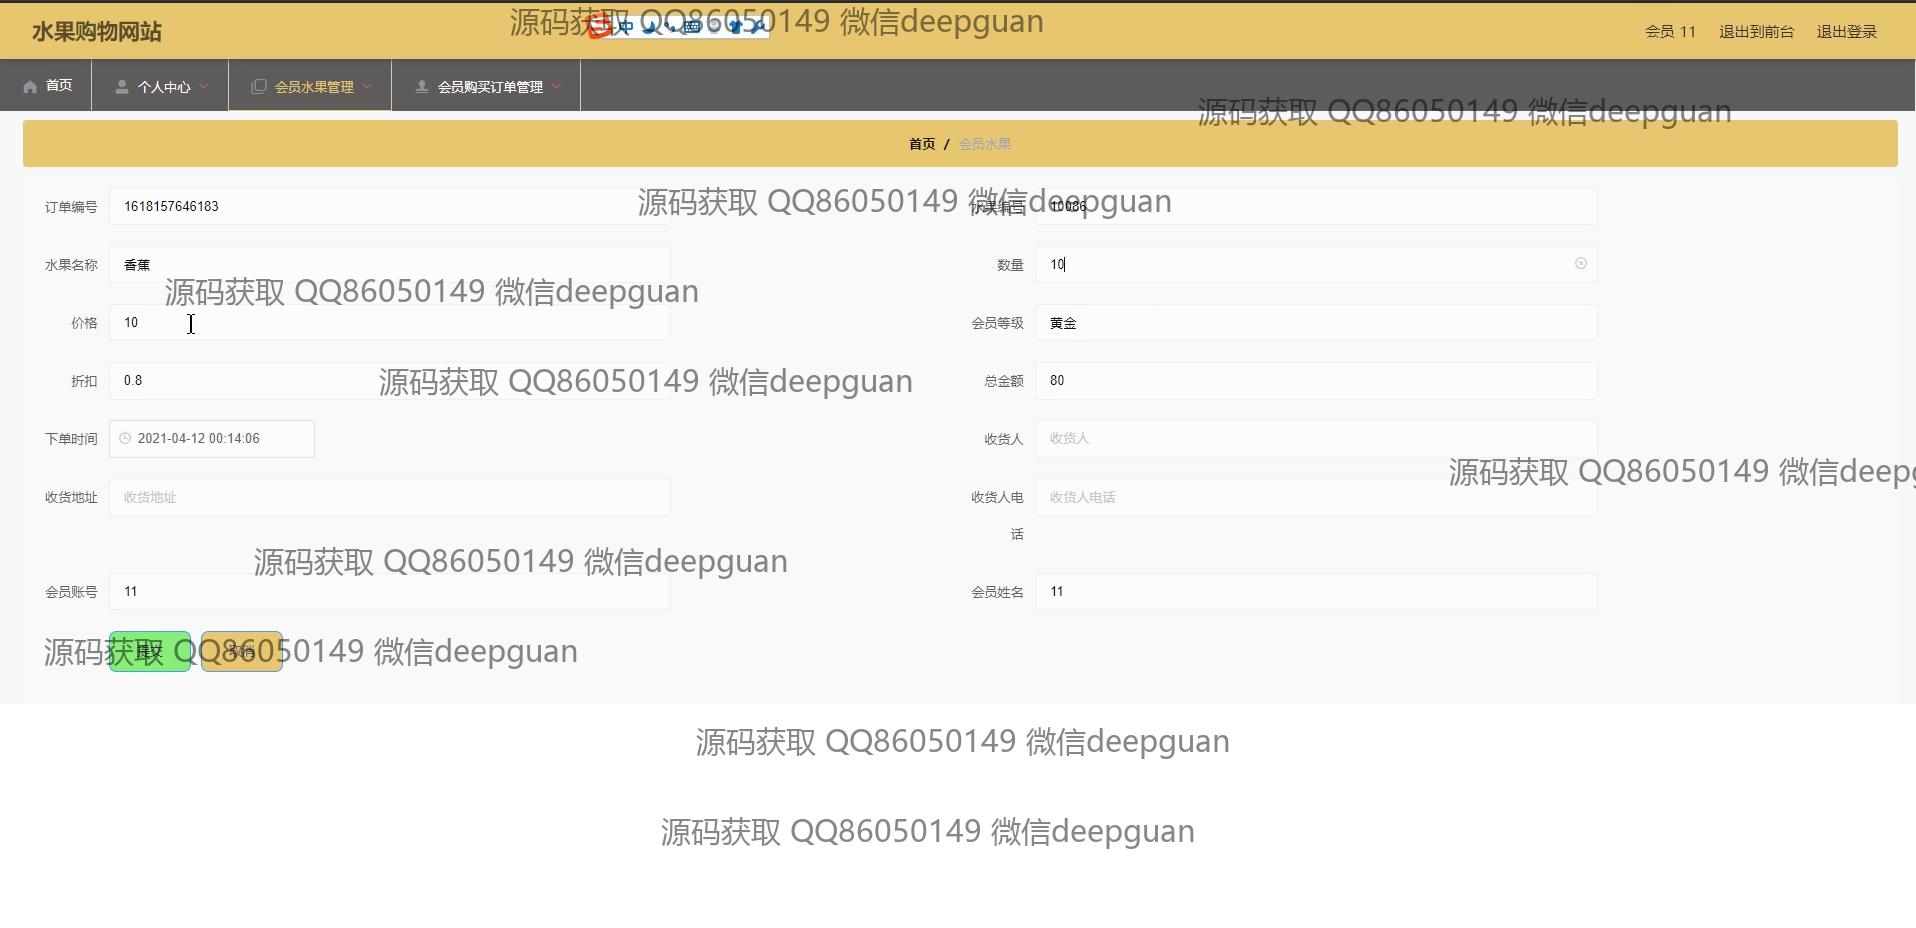1916x928 pixels.
Task: Open the 首页 menu item
Action: pos(58,86)
